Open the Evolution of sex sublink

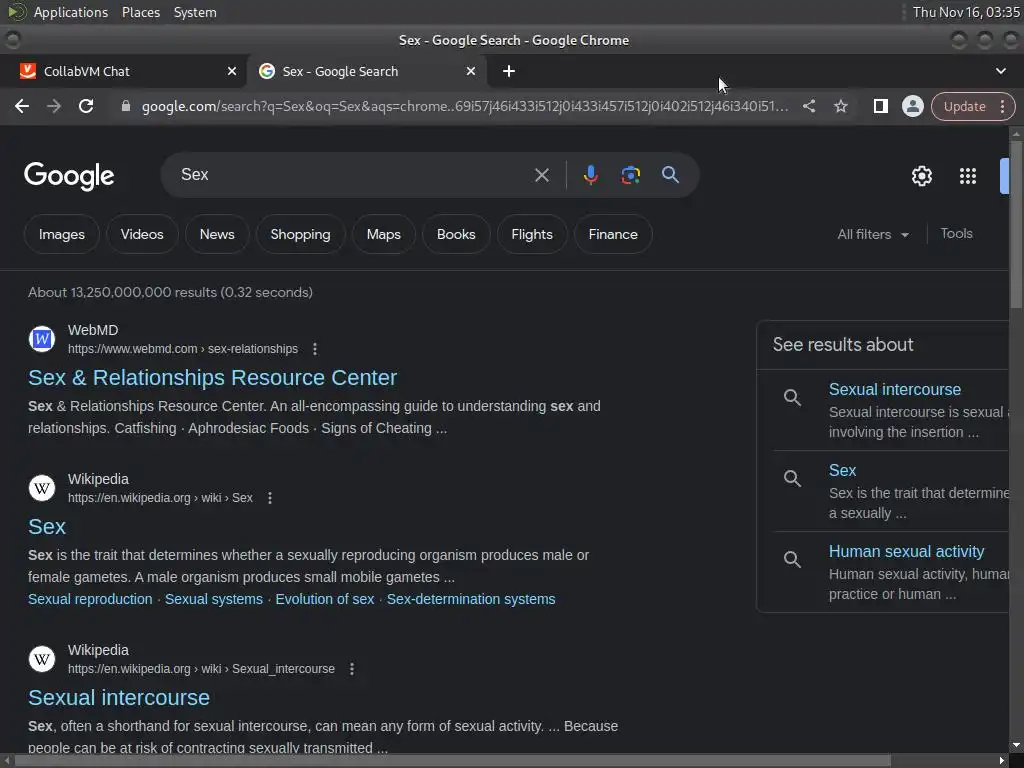pyautogui.click(x=325, y=599)
